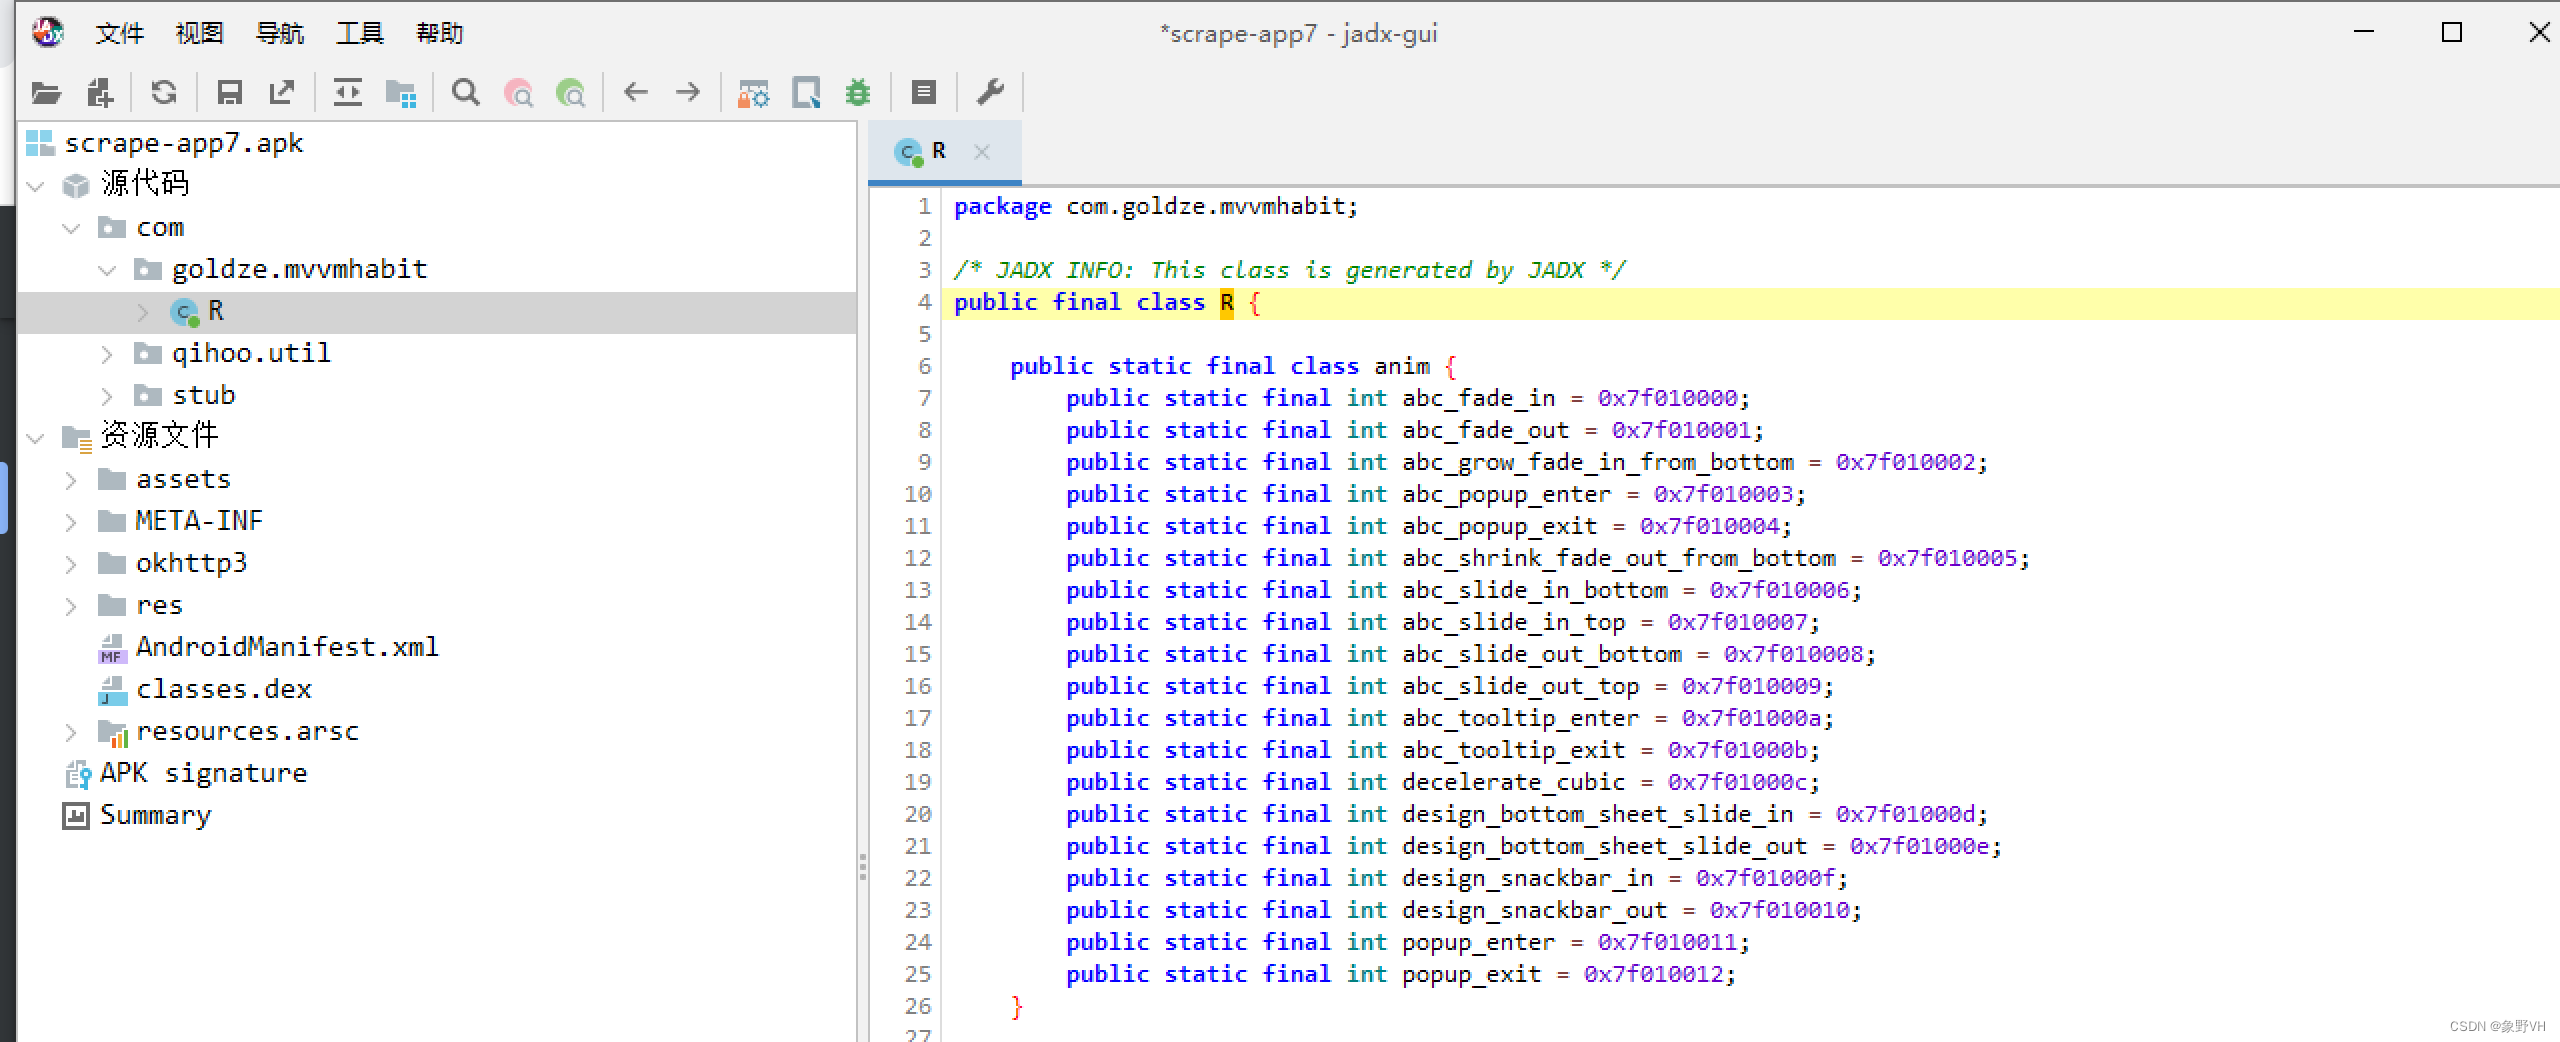Open class search (pink icon)

[518, 93]
